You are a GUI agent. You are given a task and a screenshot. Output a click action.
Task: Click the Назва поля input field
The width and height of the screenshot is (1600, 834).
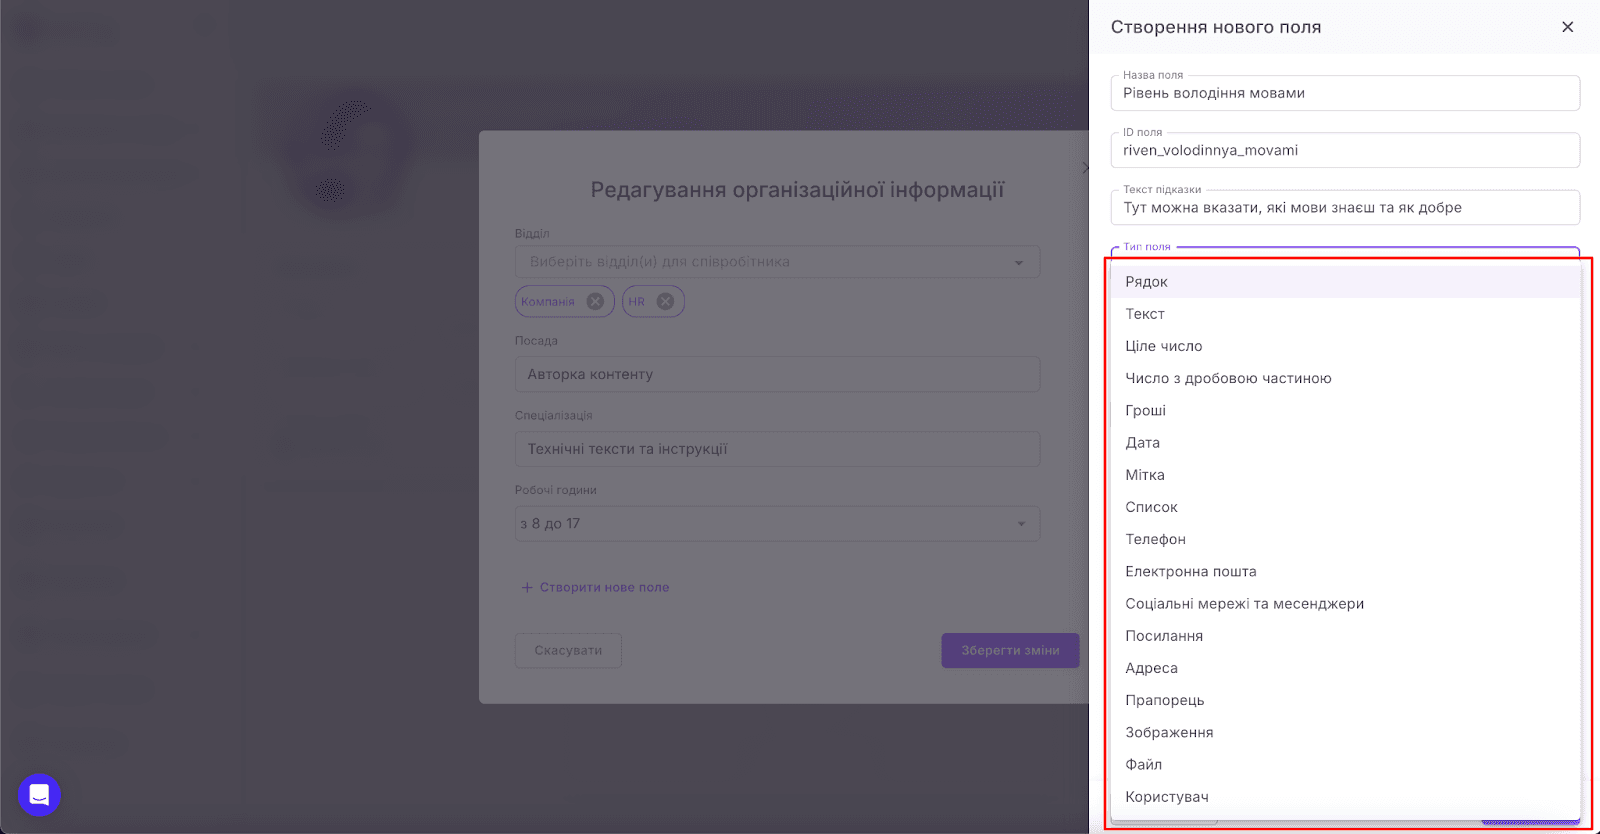[x=1344, y=93]
